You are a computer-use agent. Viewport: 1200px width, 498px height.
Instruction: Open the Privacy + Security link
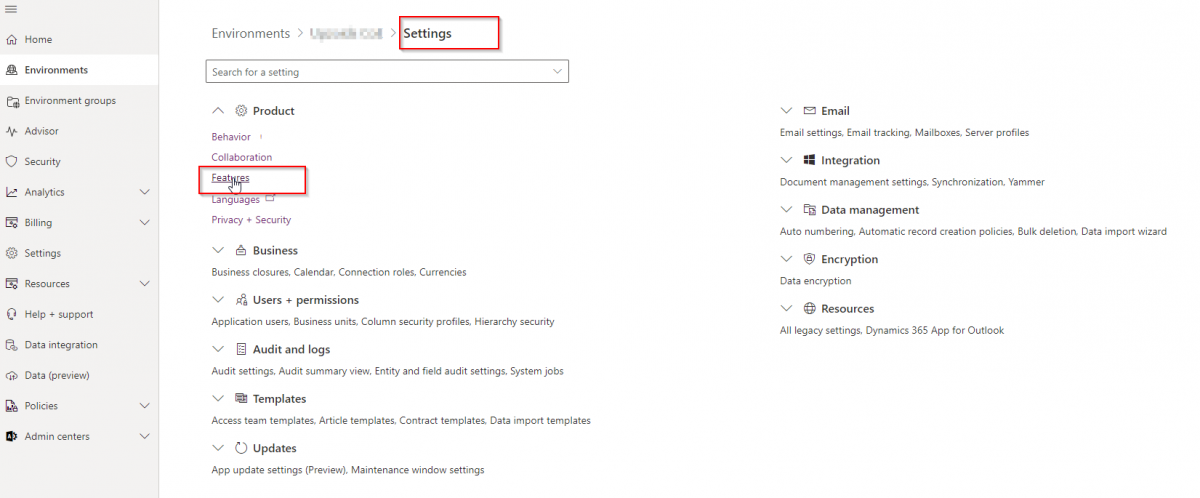pyautogui.click(x=251, y=220)
